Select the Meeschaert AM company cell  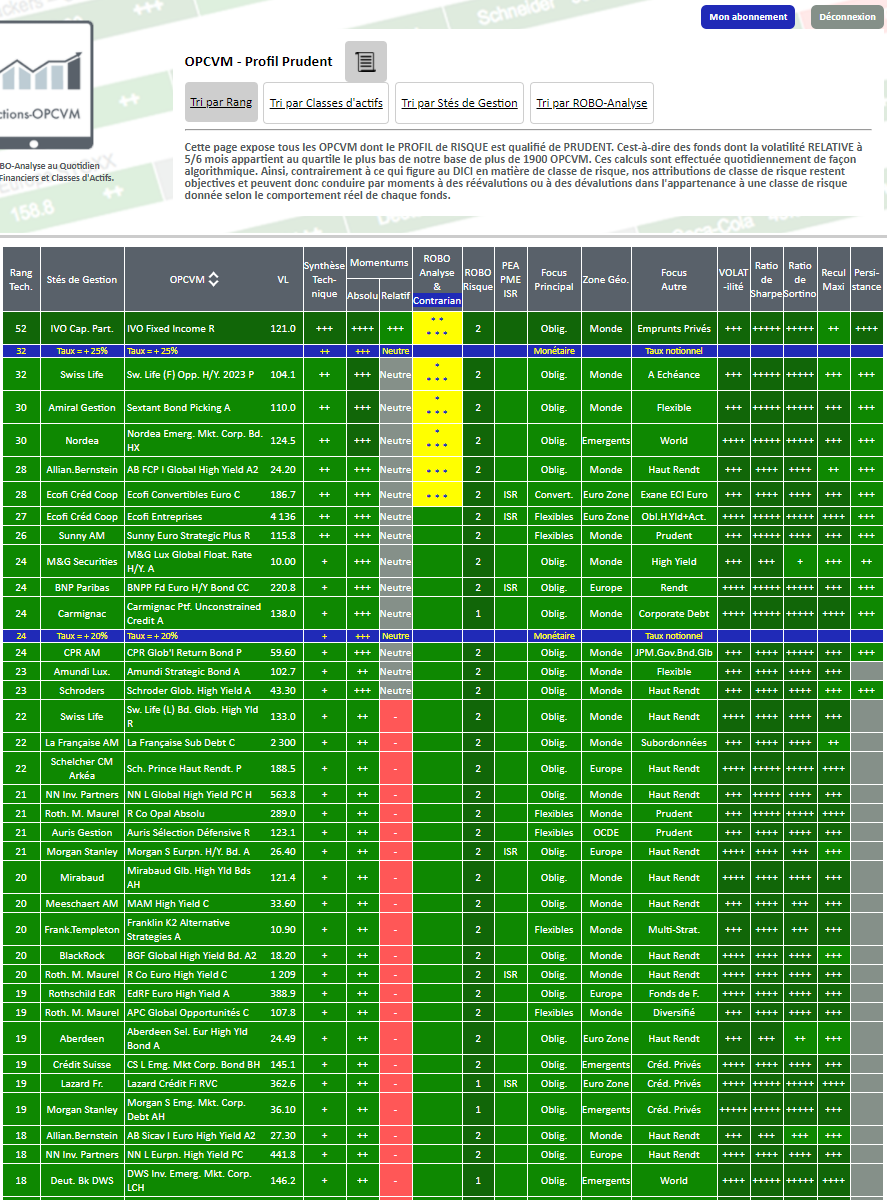click(x=82, y=904)
